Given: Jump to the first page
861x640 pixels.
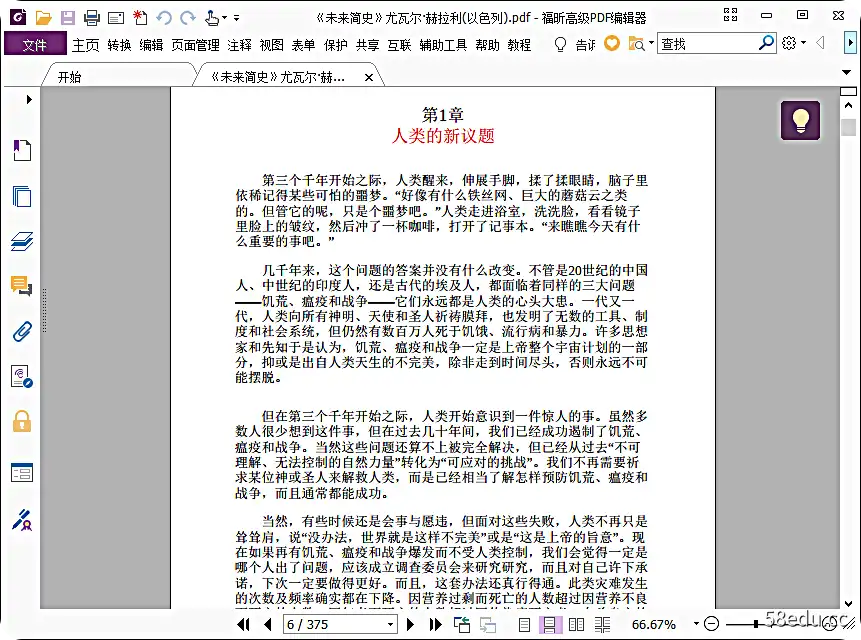Looking at the screenshot, I should 243,624.
